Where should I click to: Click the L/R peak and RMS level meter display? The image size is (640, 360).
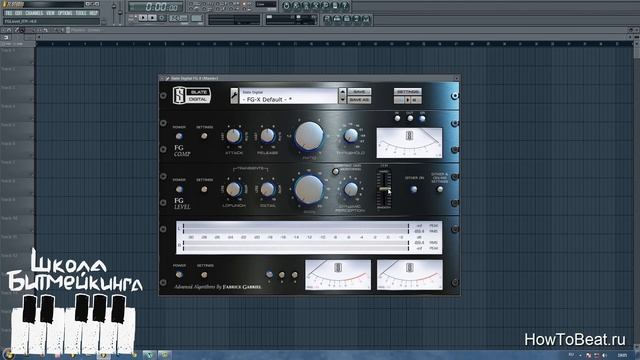click(x=309, y=237)
